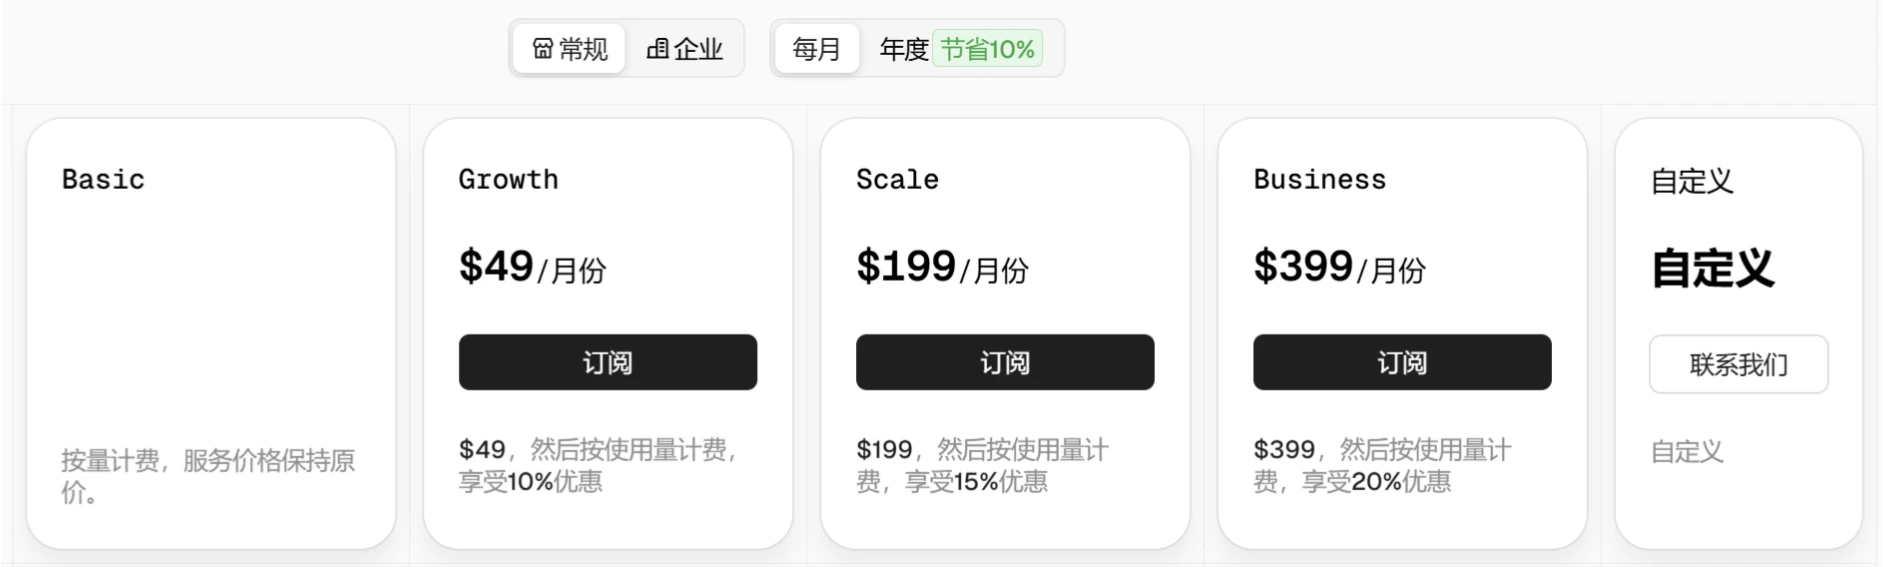Click the Scale plan heading
Viewport: 1883px width, 567px height.
(897, 180)
